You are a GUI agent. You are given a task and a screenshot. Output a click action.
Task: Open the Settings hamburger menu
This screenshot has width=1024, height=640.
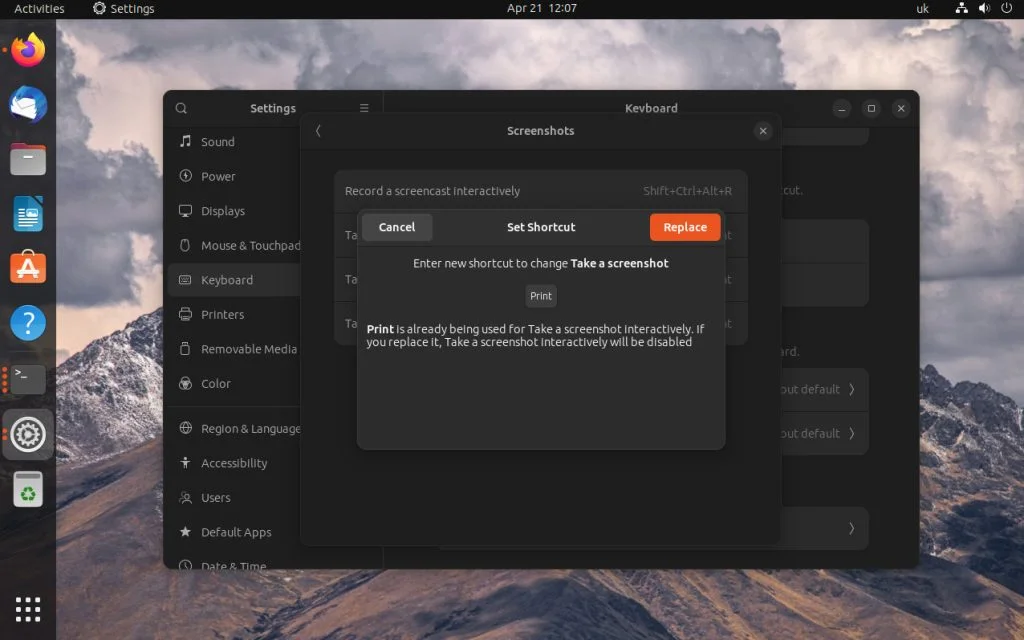(364, 107)
